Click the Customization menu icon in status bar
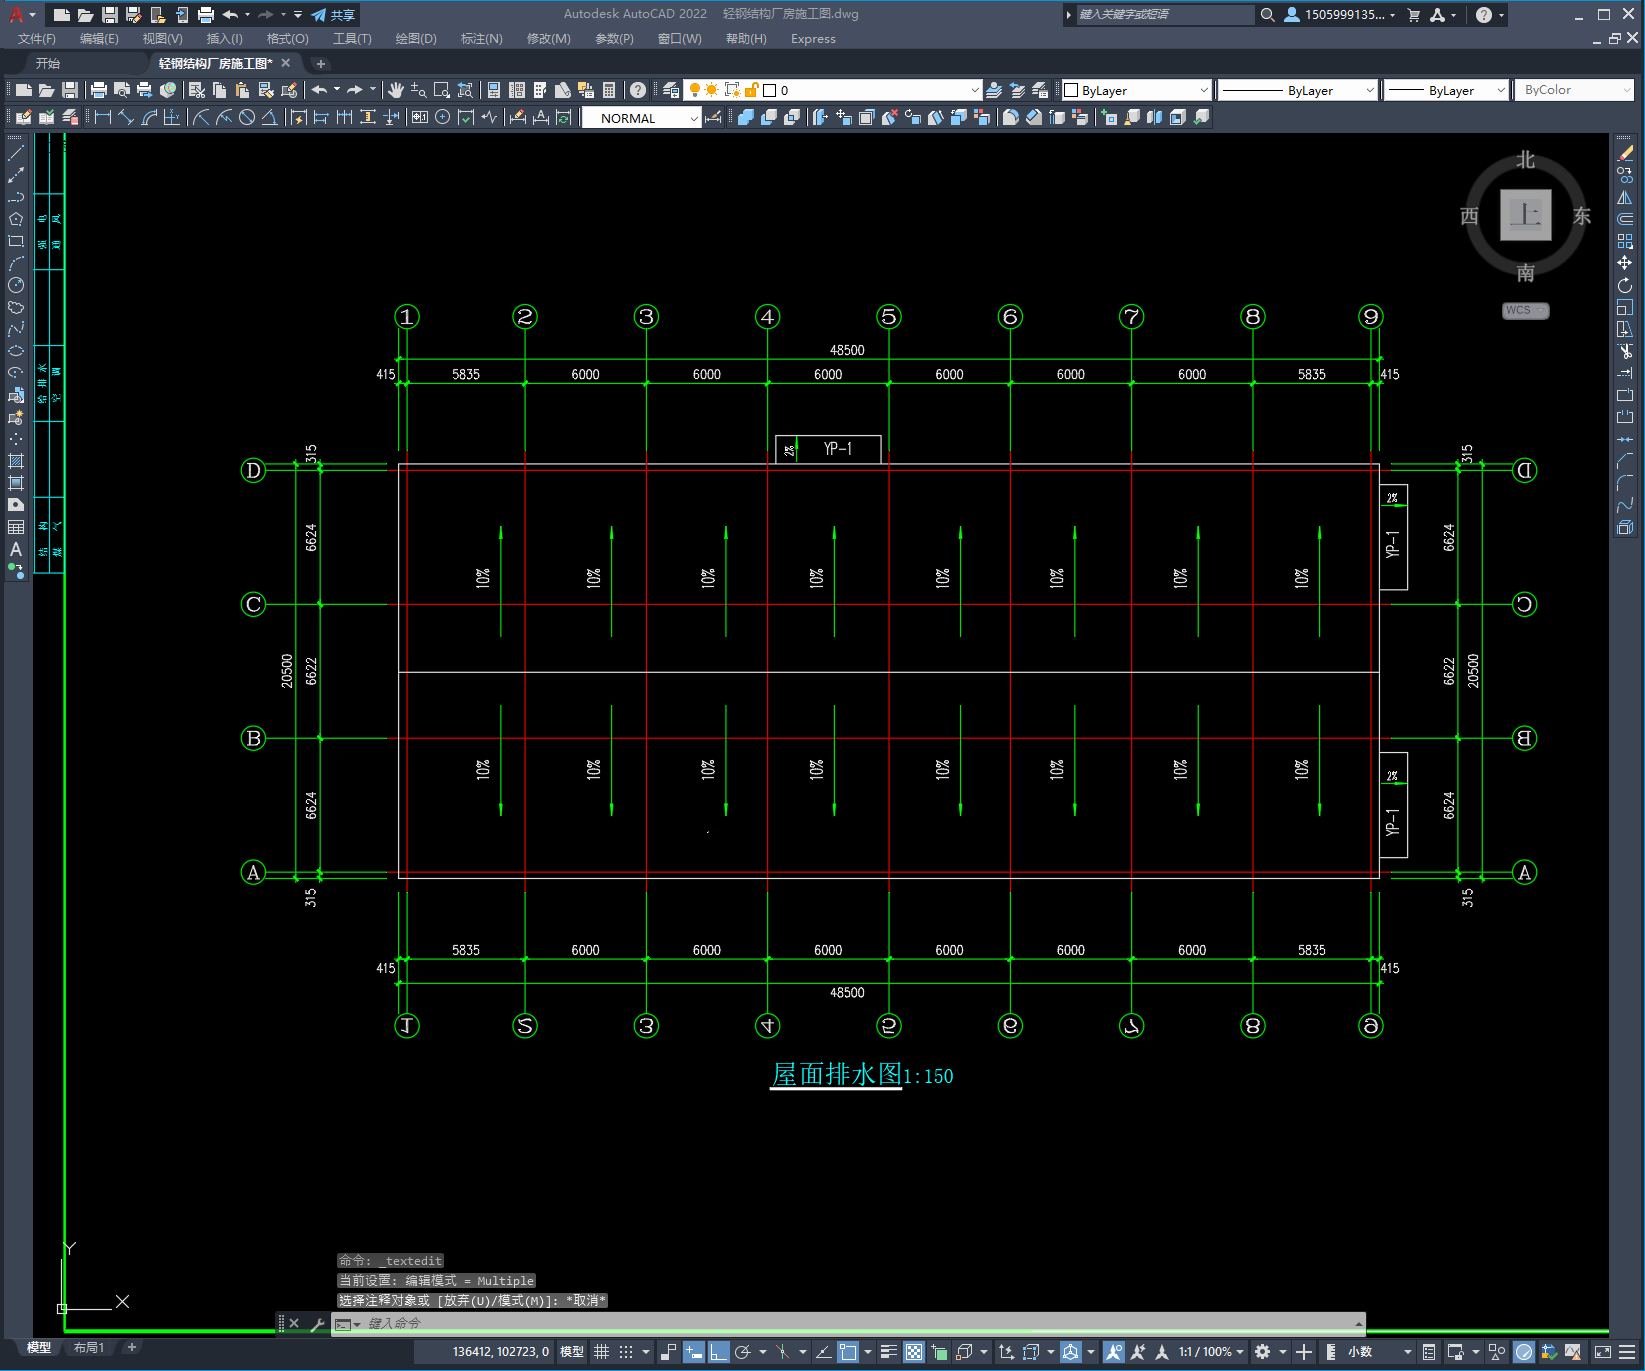This screenshot has width=1645, height=1371. (x=1627, y=1352)
